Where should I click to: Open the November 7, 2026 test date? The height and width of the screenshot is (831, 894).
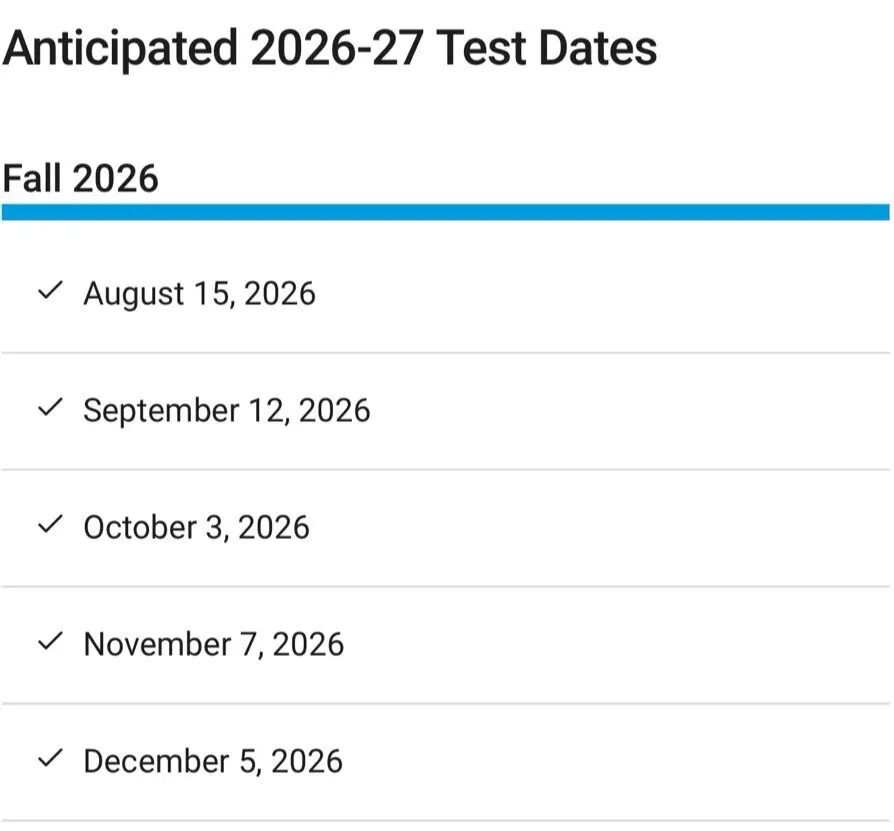[x=213, y=645]
